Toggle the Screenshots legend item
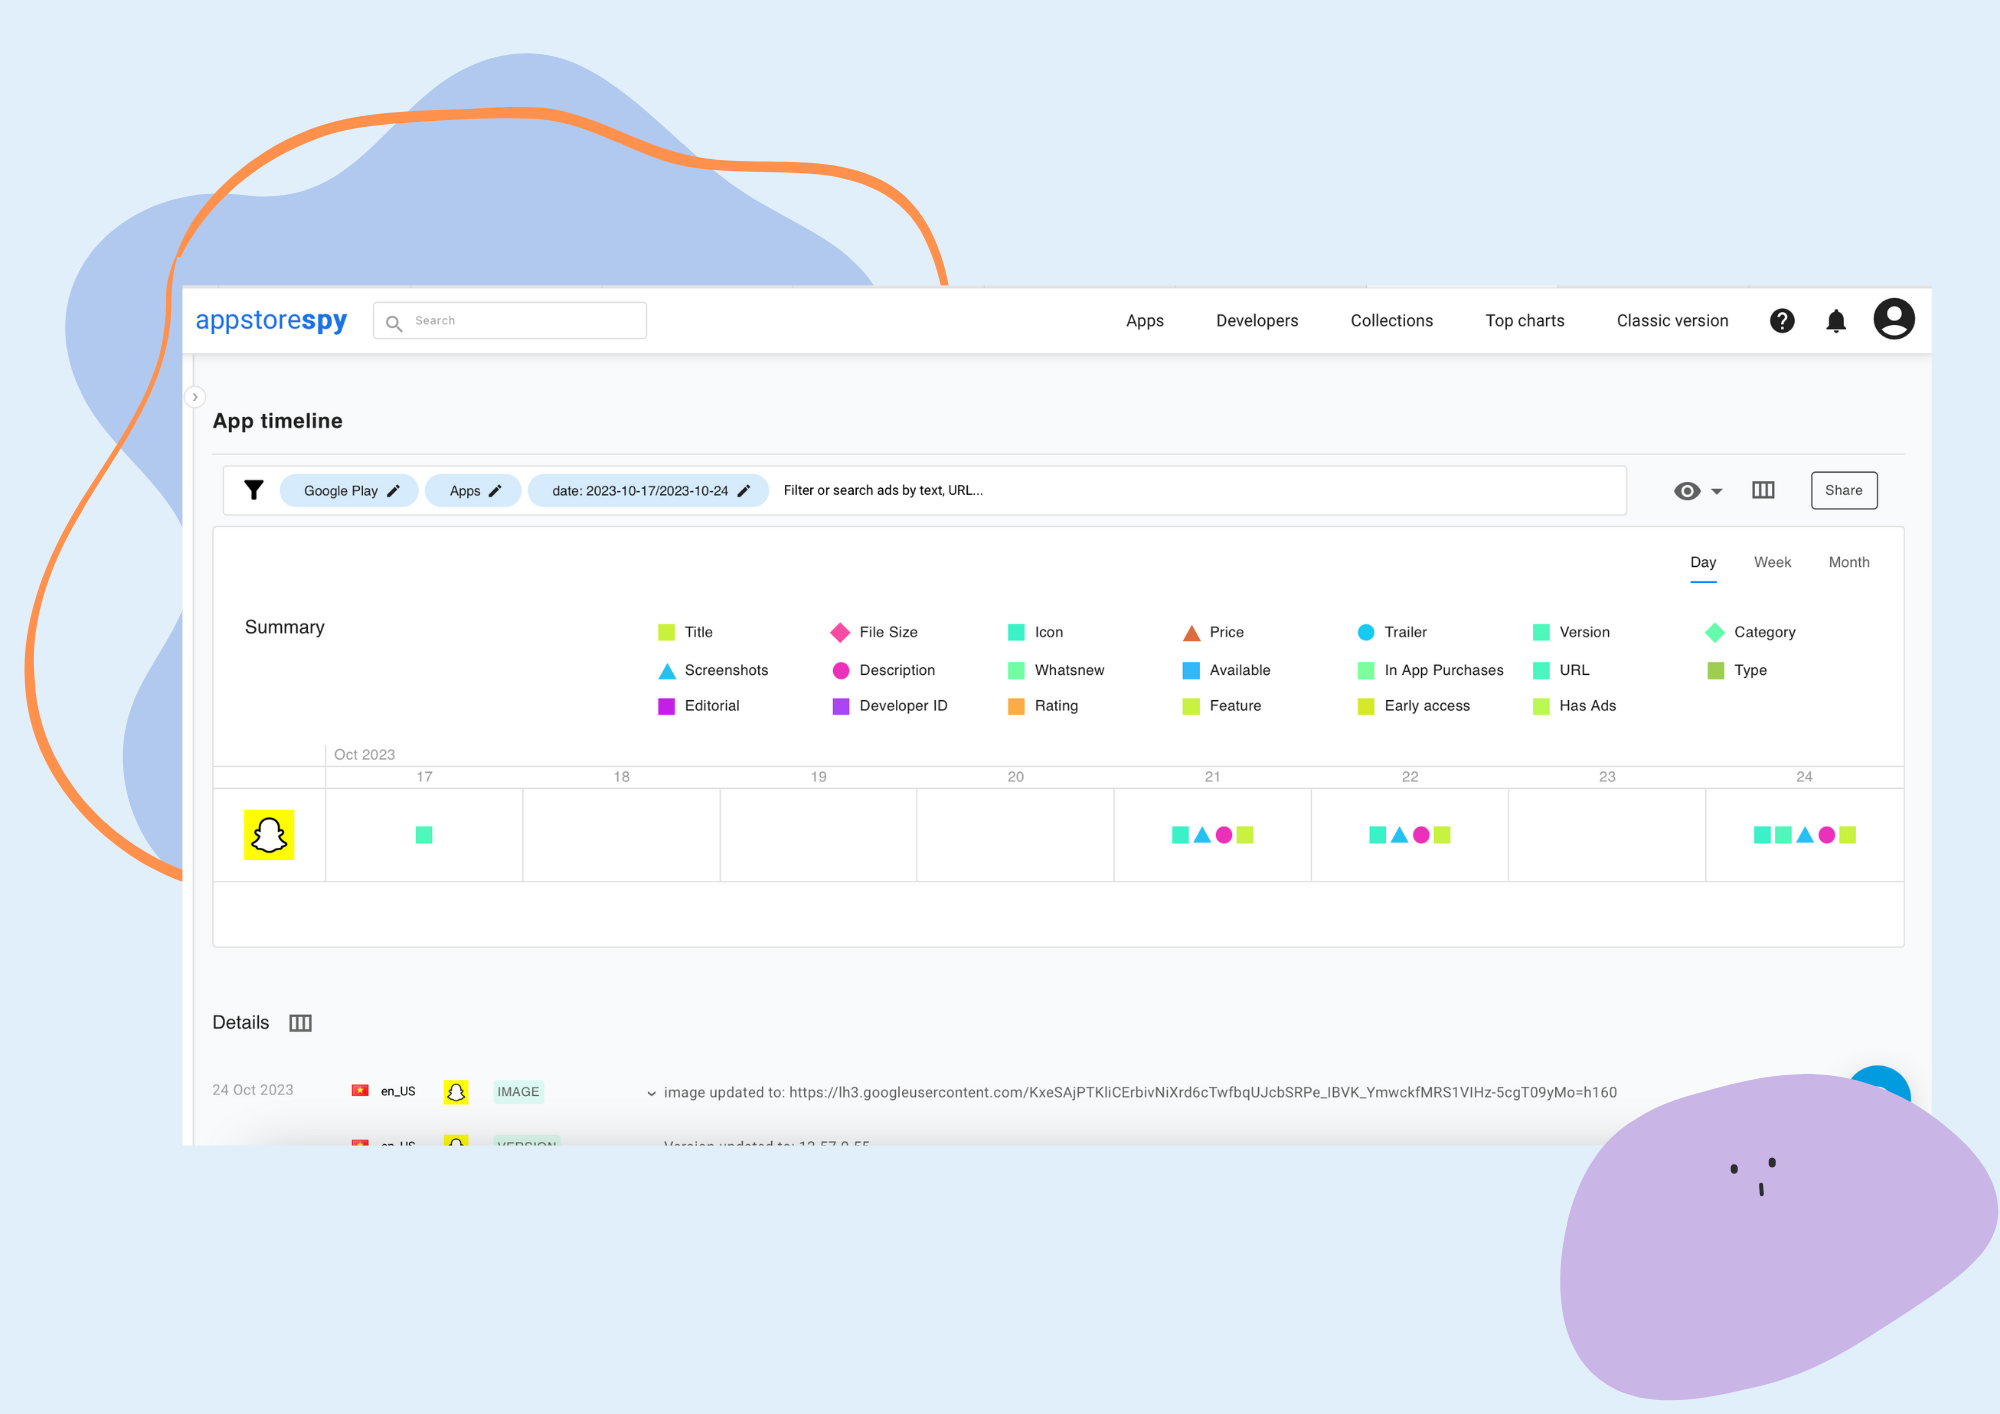This screenshot has height=1414, width=2000. pos(713,670)
